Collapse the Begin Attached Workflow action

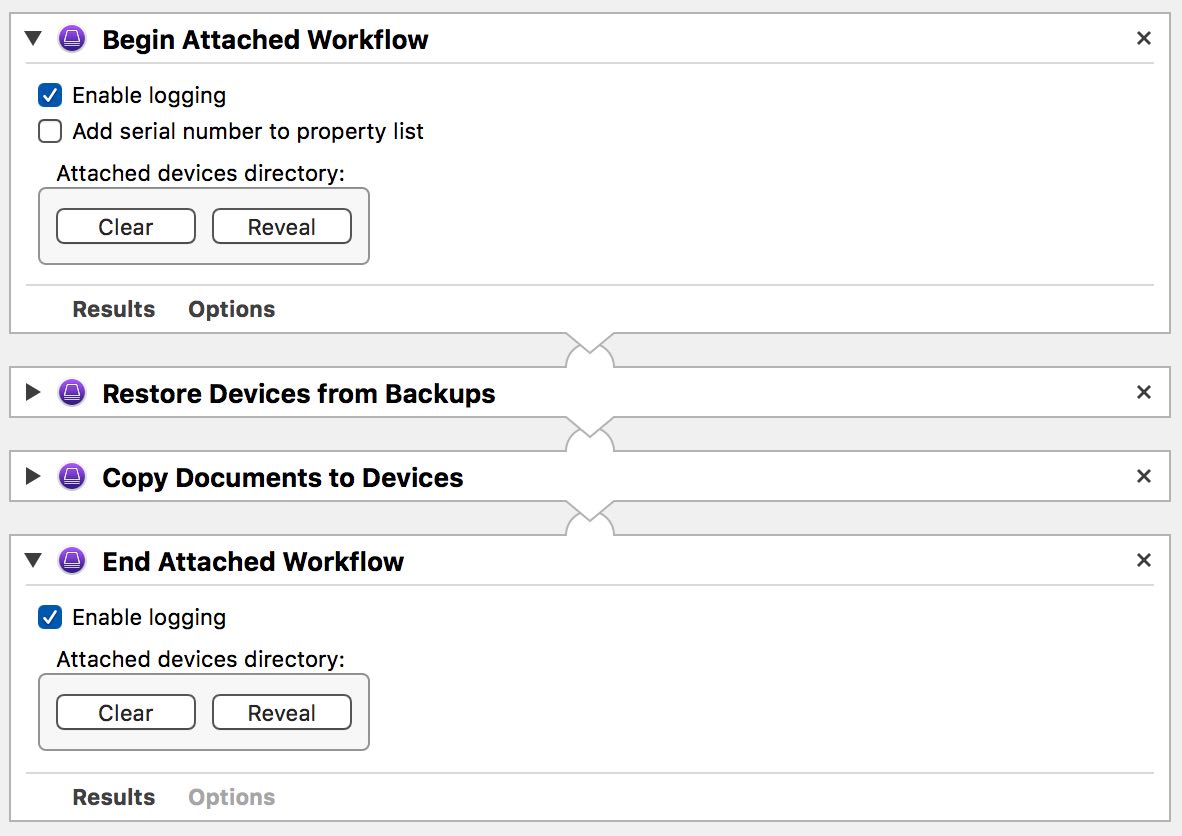[x=32, y=38]
